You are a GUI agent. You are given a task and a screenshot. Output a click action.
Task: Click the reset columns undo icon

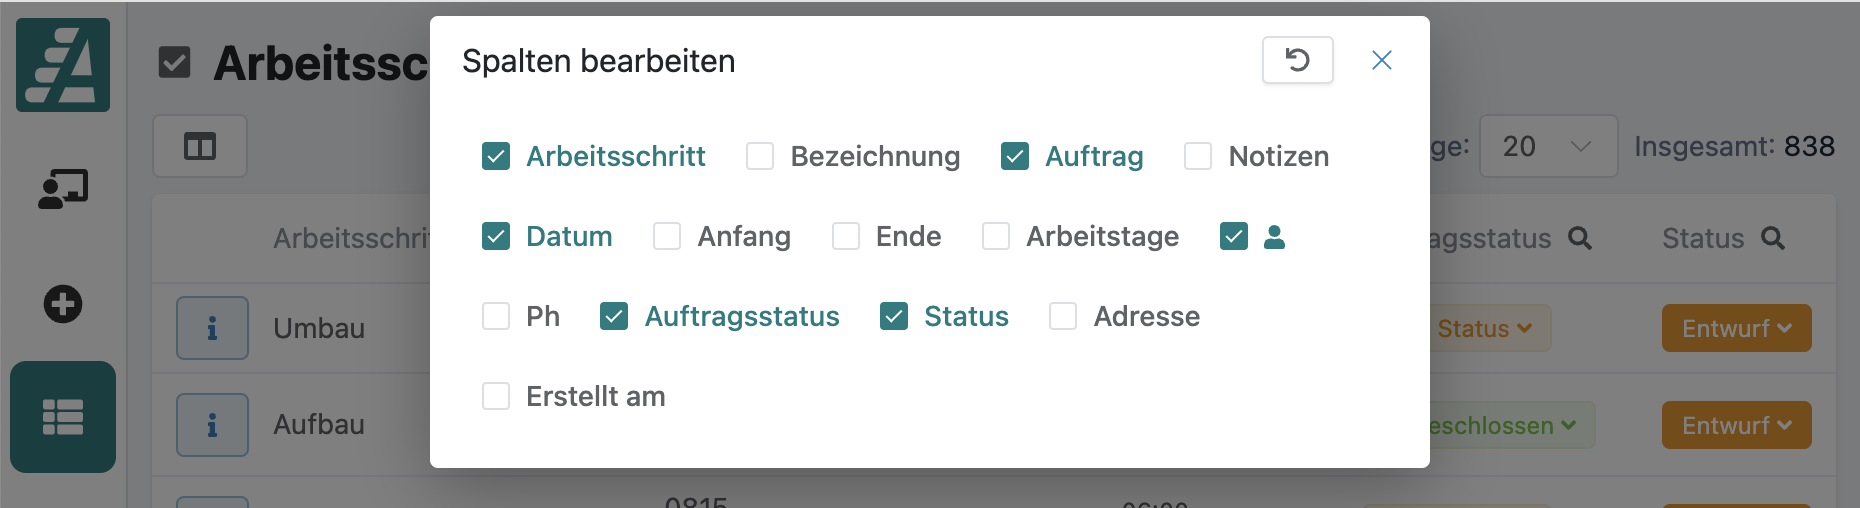[1297, 60]
